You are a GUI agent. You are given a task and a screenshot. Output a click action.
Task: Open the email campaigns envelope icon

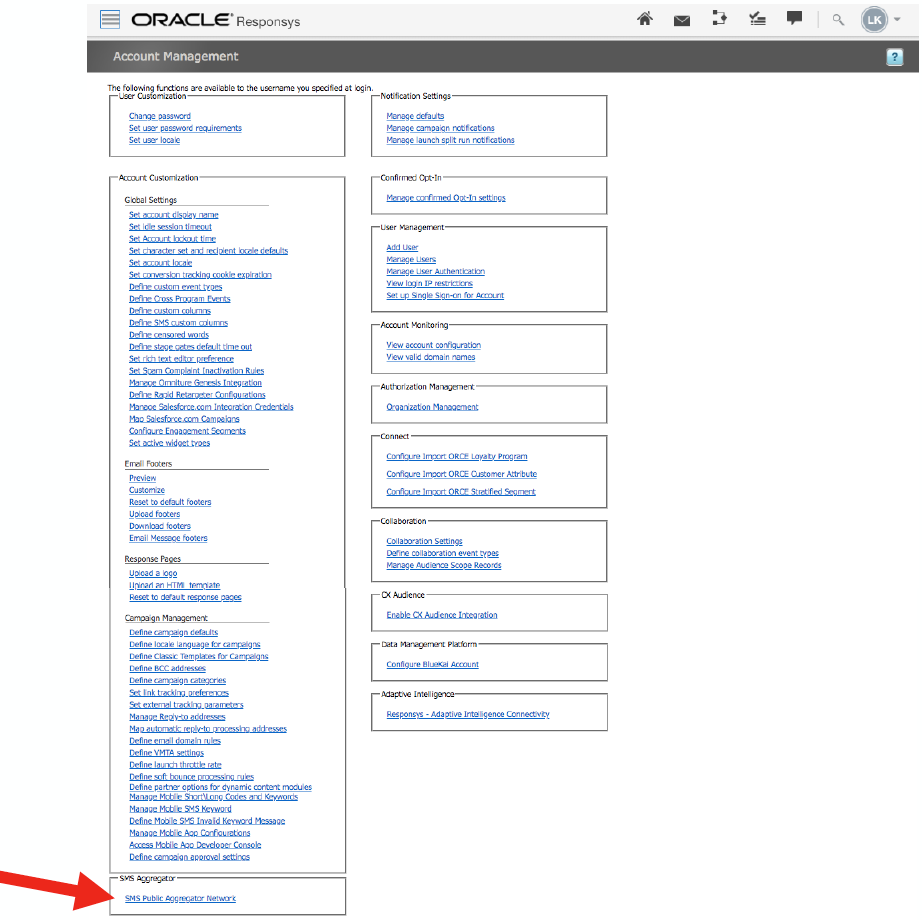[x=682, y=20]
